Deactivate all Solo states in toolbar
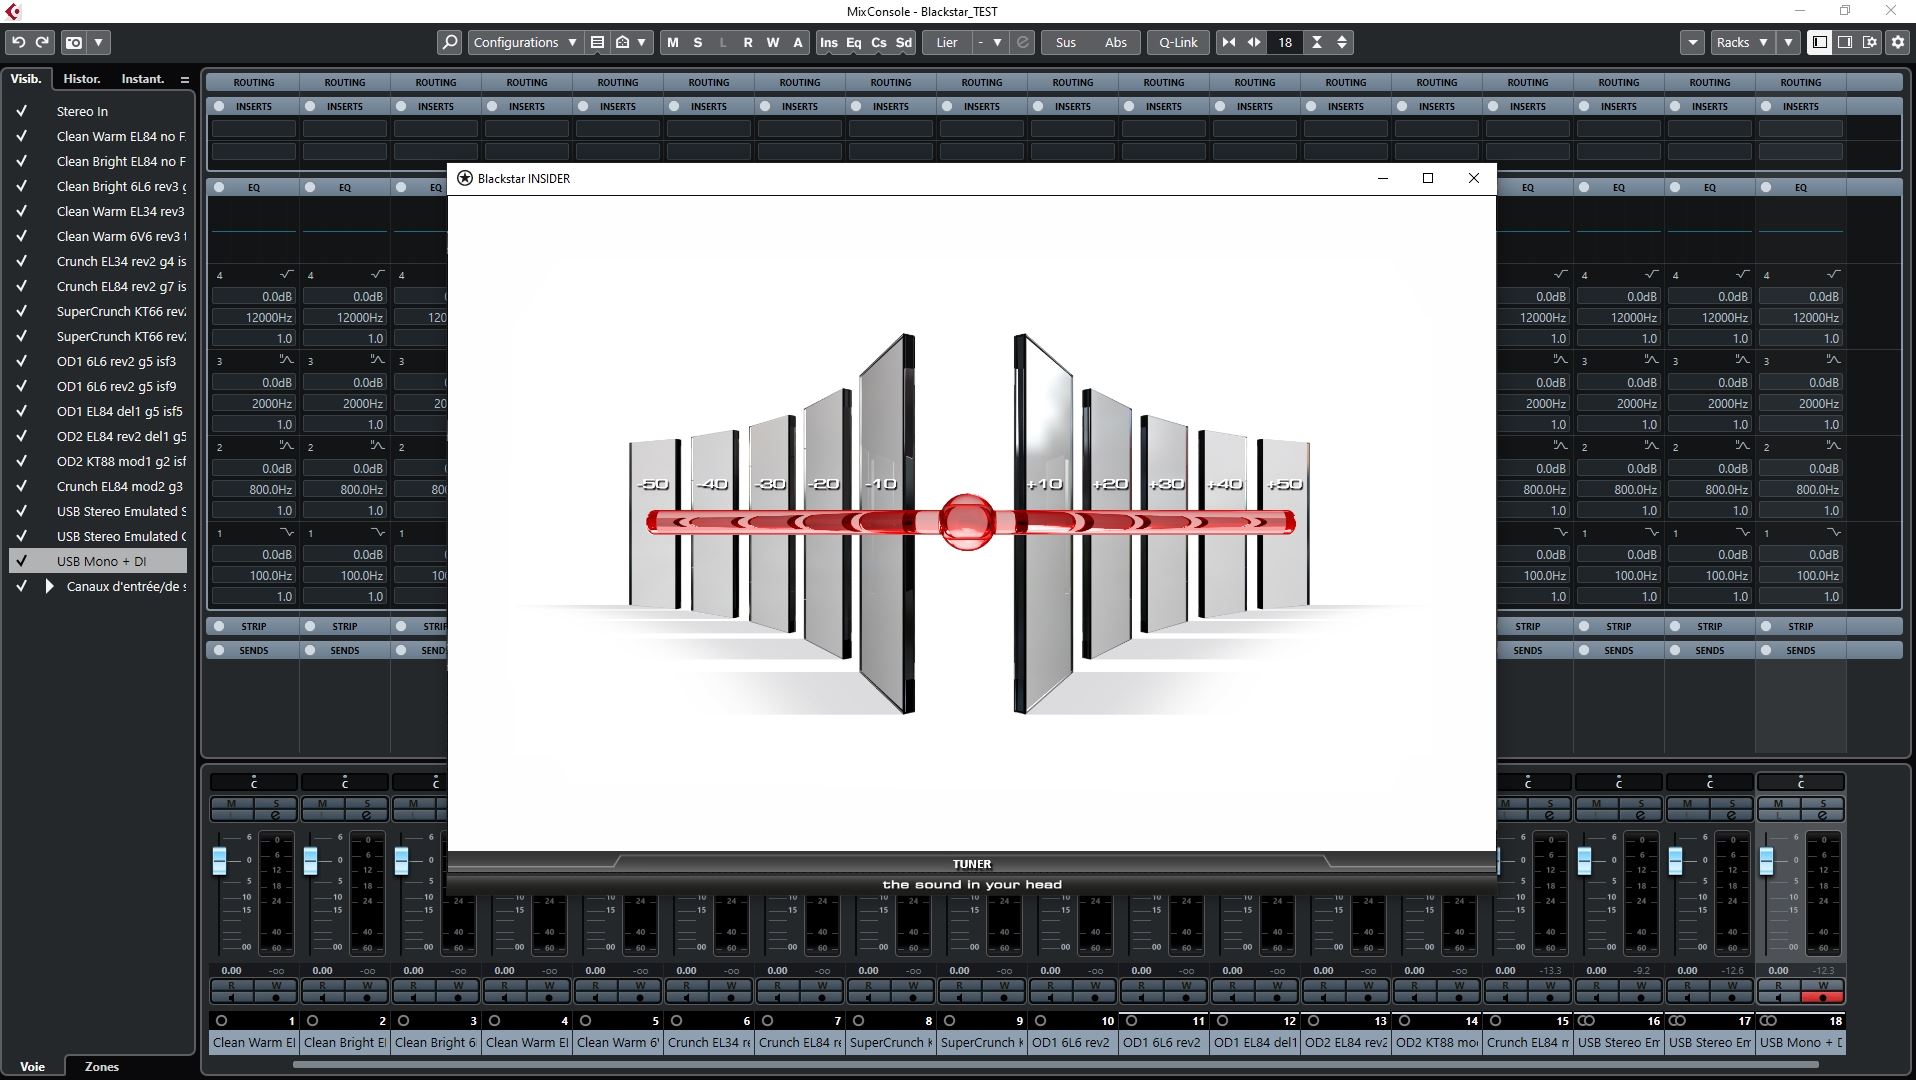This screenshot has width=1916, height=1080. pos(698,42)
